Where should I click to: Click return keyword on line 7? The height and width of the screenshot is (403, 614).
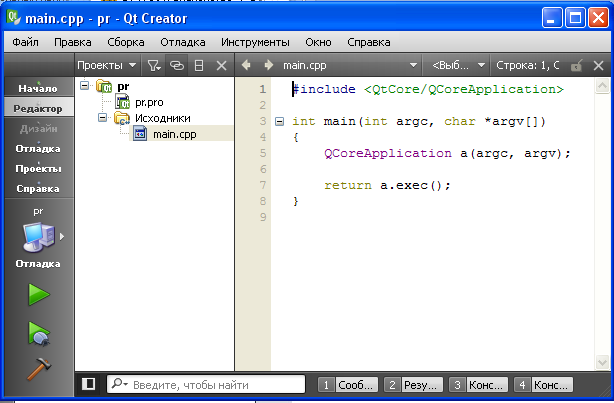(348, 185)
